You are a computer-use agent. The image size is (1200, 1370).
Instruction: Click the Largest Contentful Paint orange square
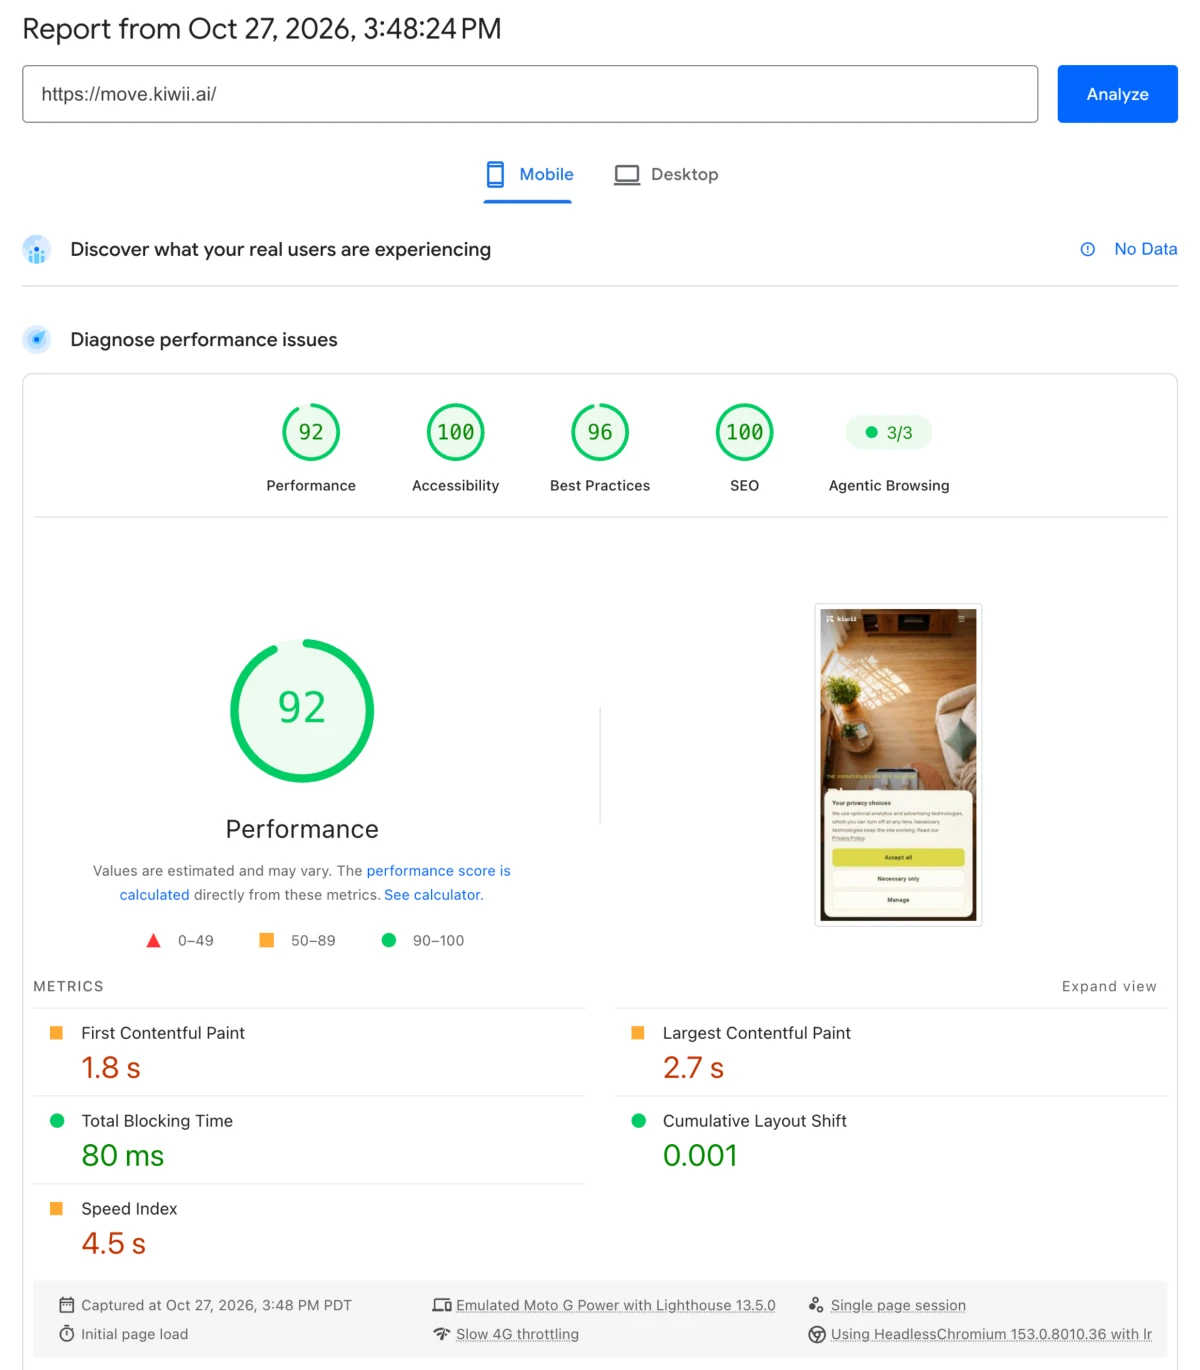(x=638, y=1033)
